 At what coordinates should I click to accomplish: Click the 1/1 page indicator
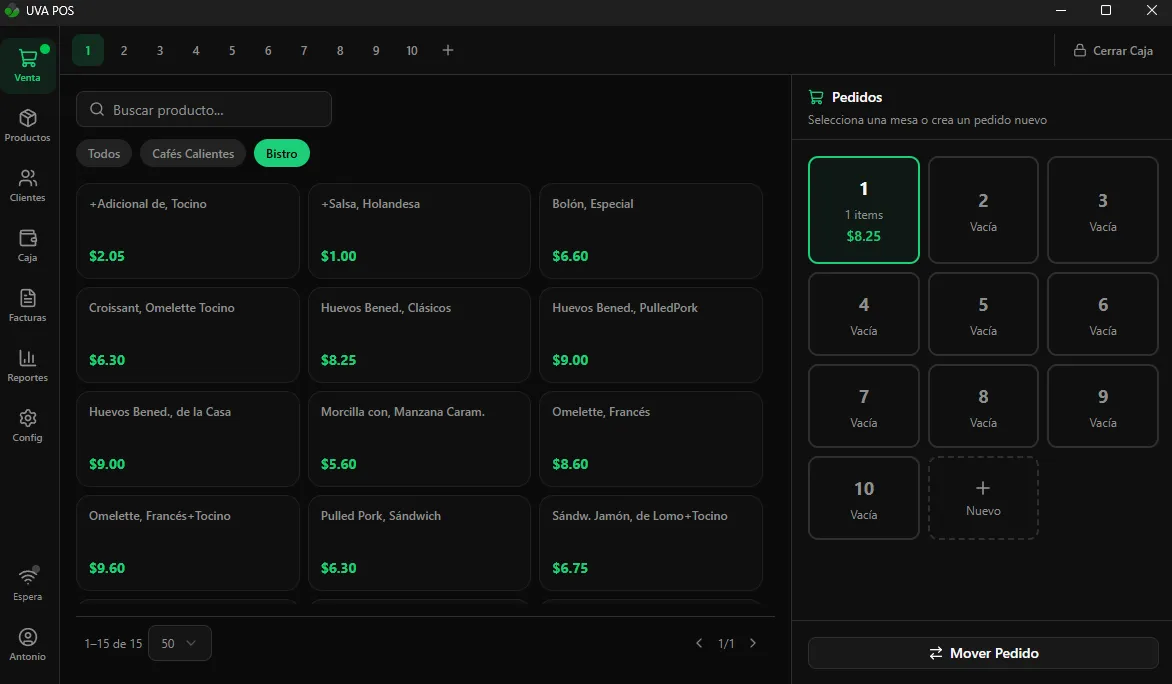(726, 644)
